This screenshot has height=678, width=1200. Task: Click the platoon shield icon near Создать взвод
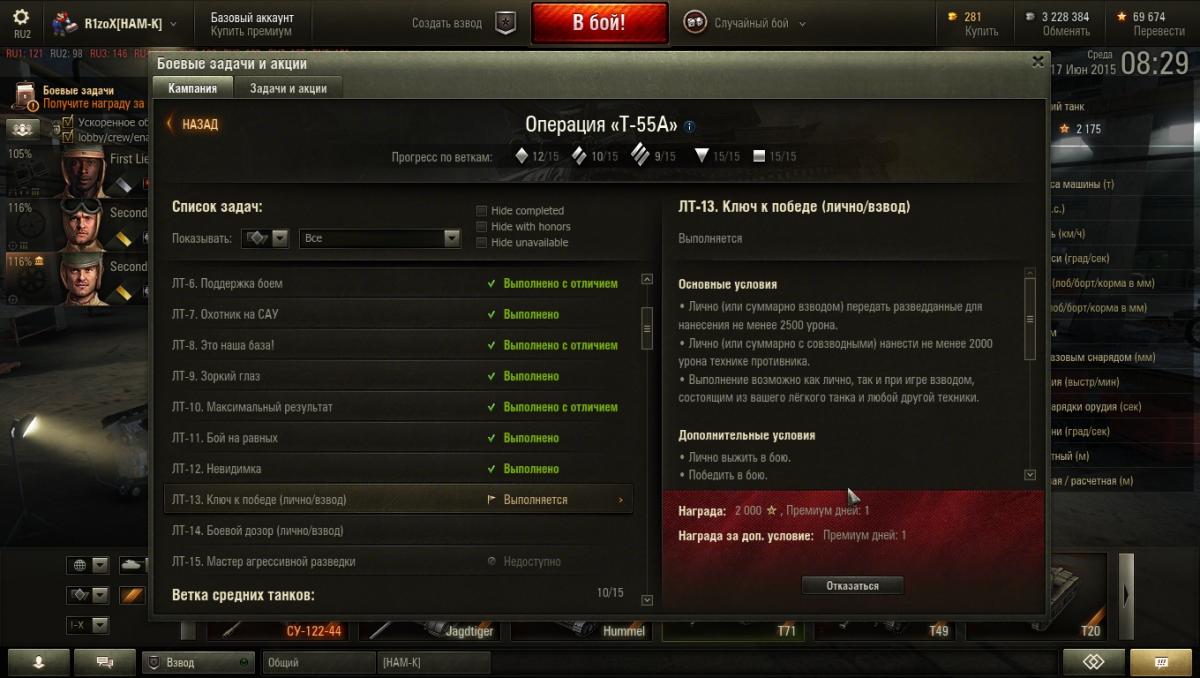[506, 23]
